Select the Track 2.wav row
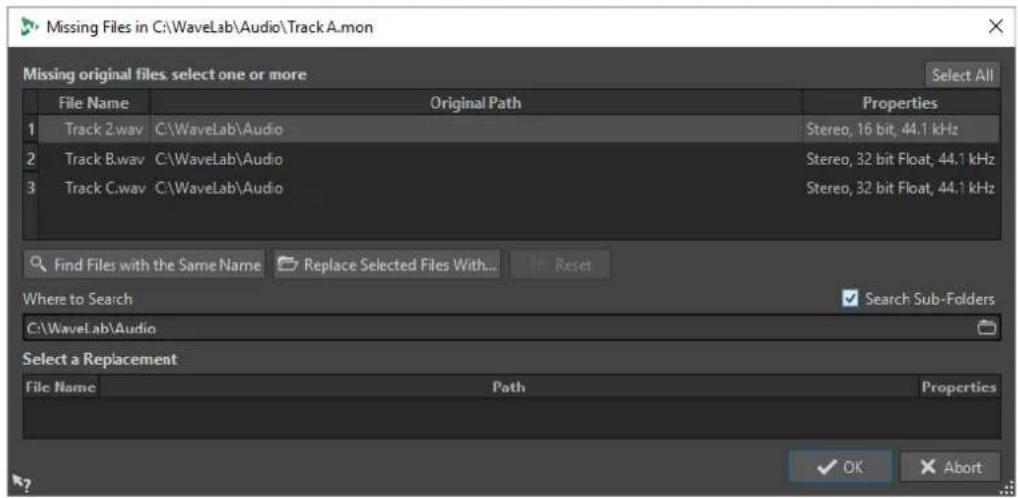 [x=511, y=129]
